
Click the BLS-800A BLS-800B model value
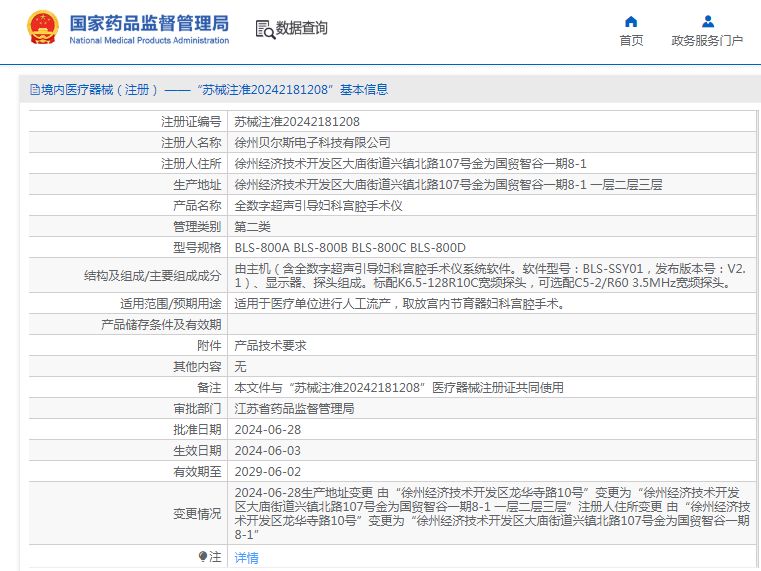tap(350, 248)
